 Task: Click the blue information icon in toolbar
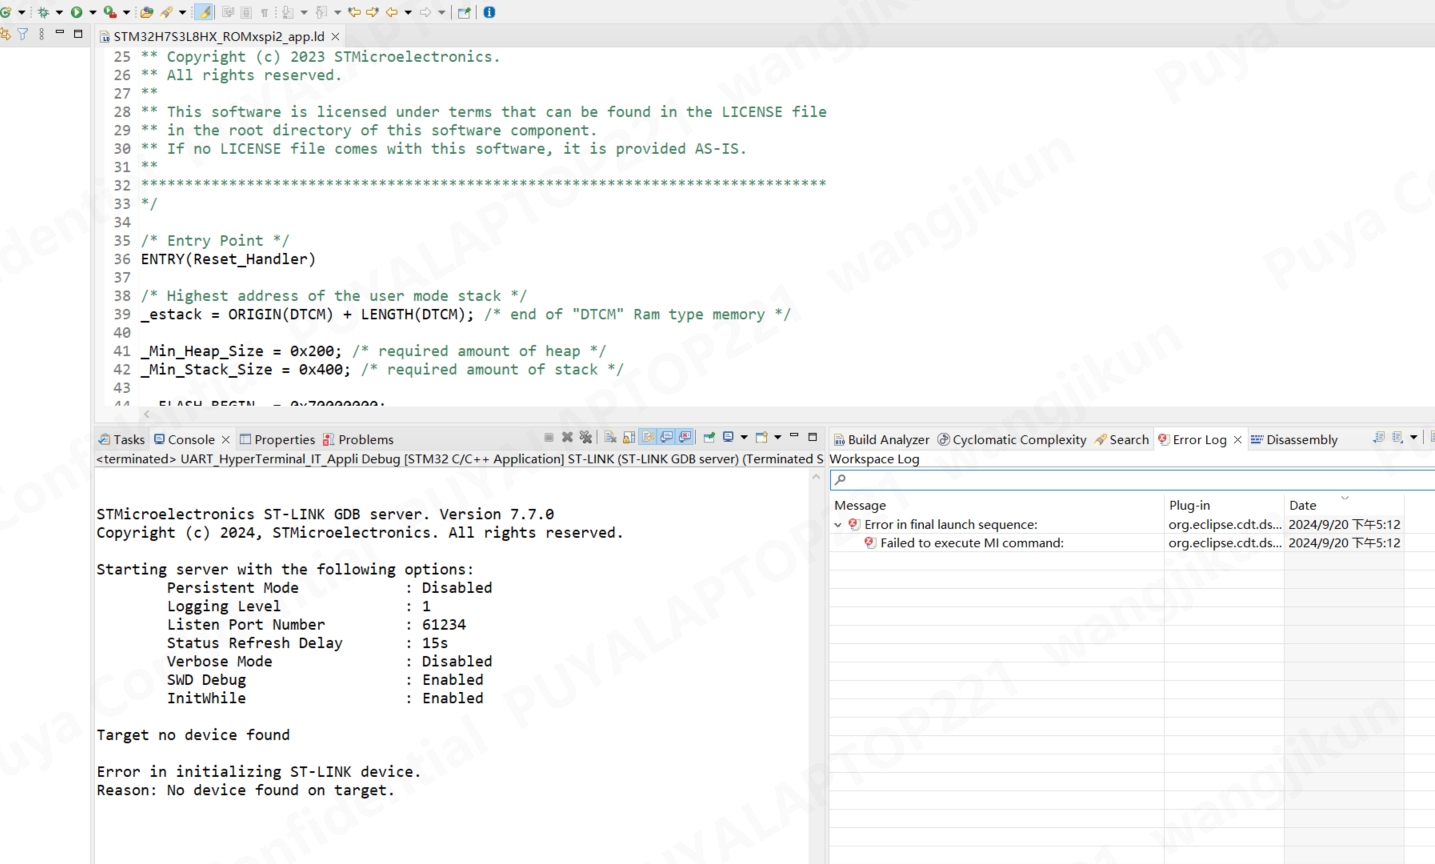489,12
